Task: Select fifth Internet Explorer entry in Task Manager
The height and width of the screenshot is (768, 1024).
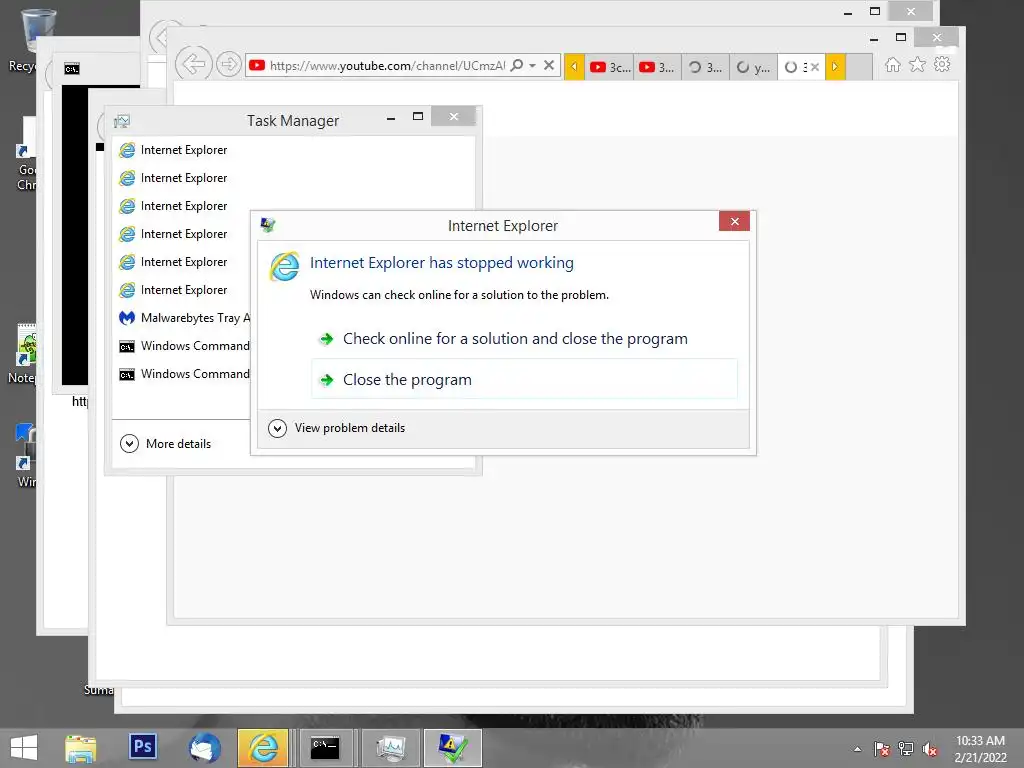Action: pos(183,262)
